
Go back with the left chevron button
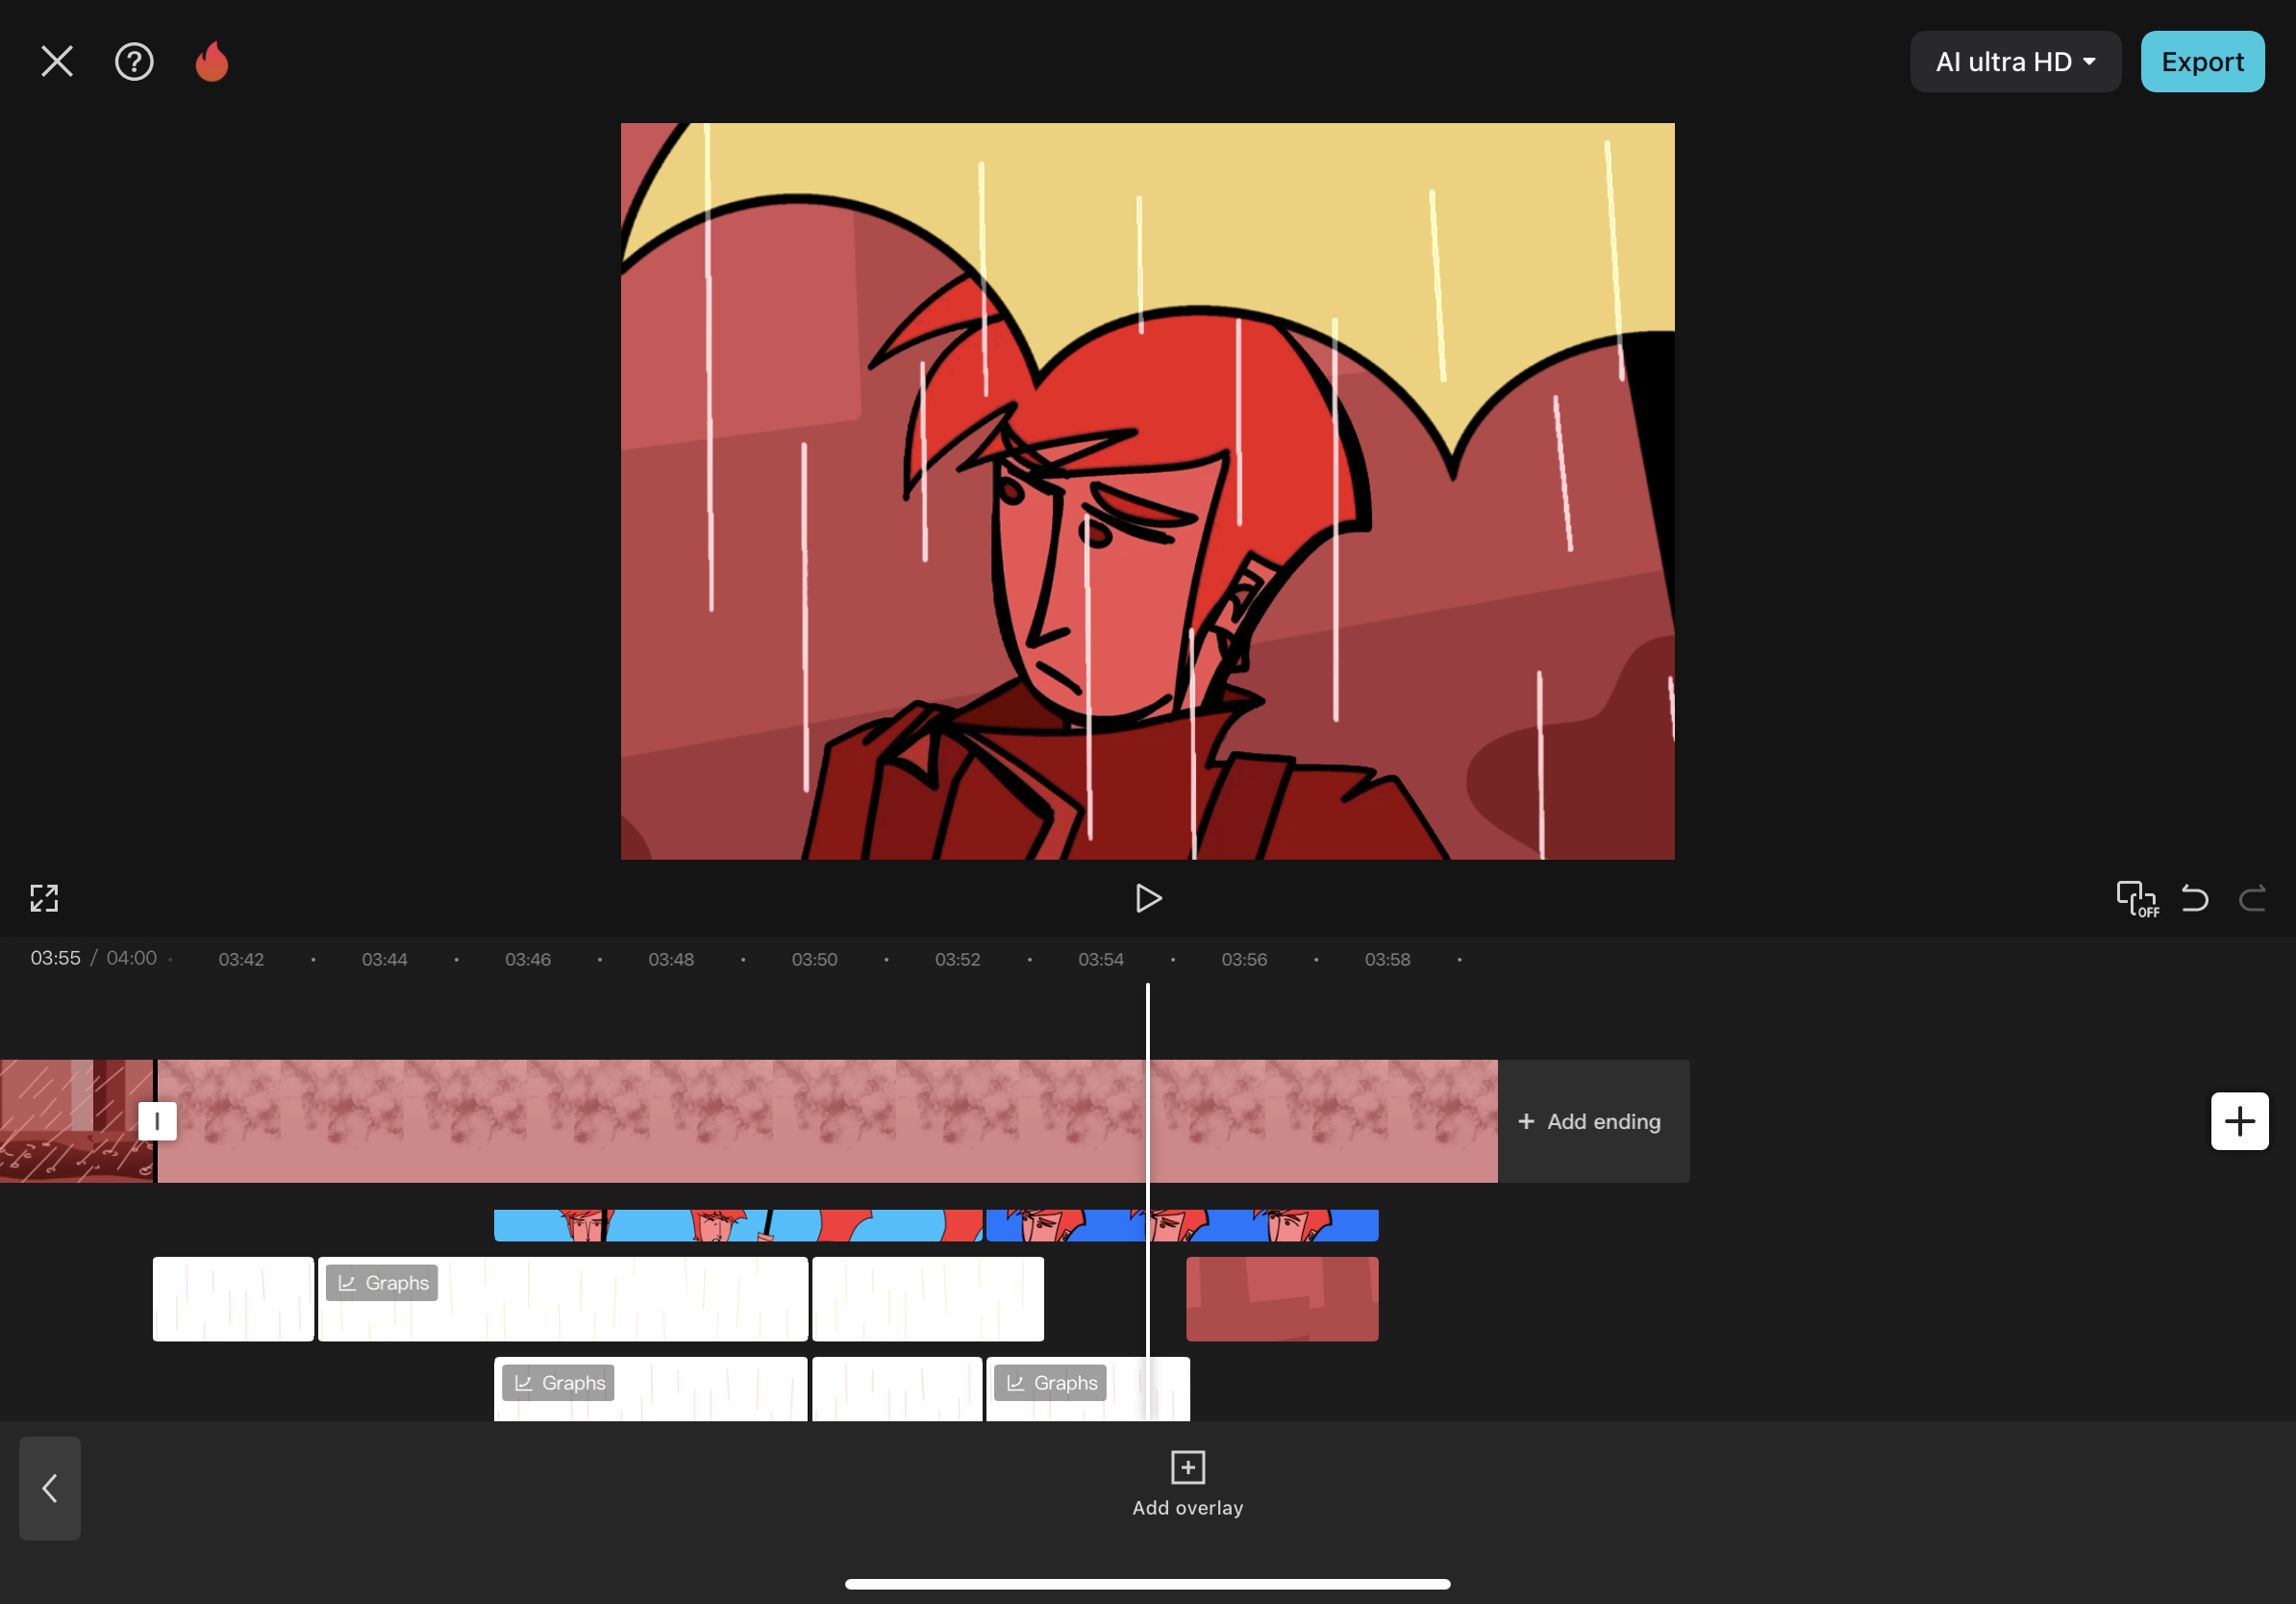pyautogui.click(x=50, y=1488)
